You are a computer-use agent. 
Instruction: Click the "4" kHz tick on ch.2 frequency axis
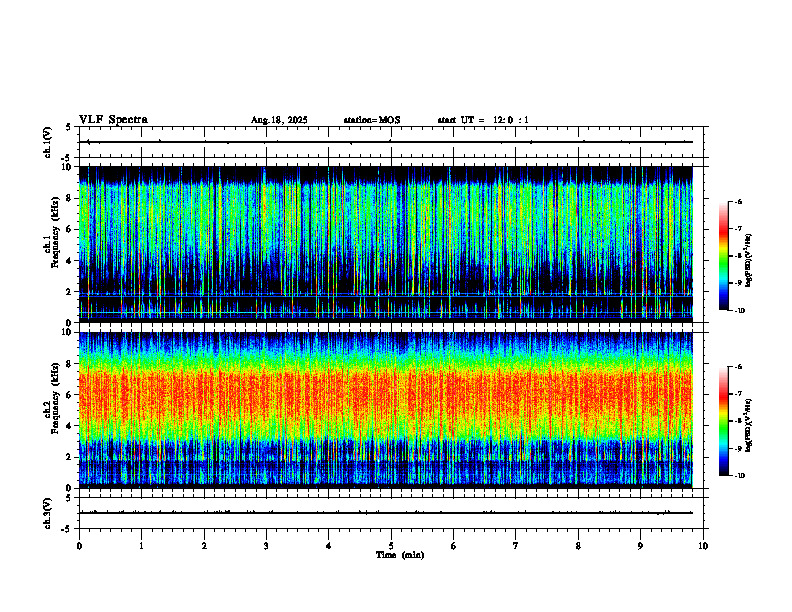click(70, 426)
